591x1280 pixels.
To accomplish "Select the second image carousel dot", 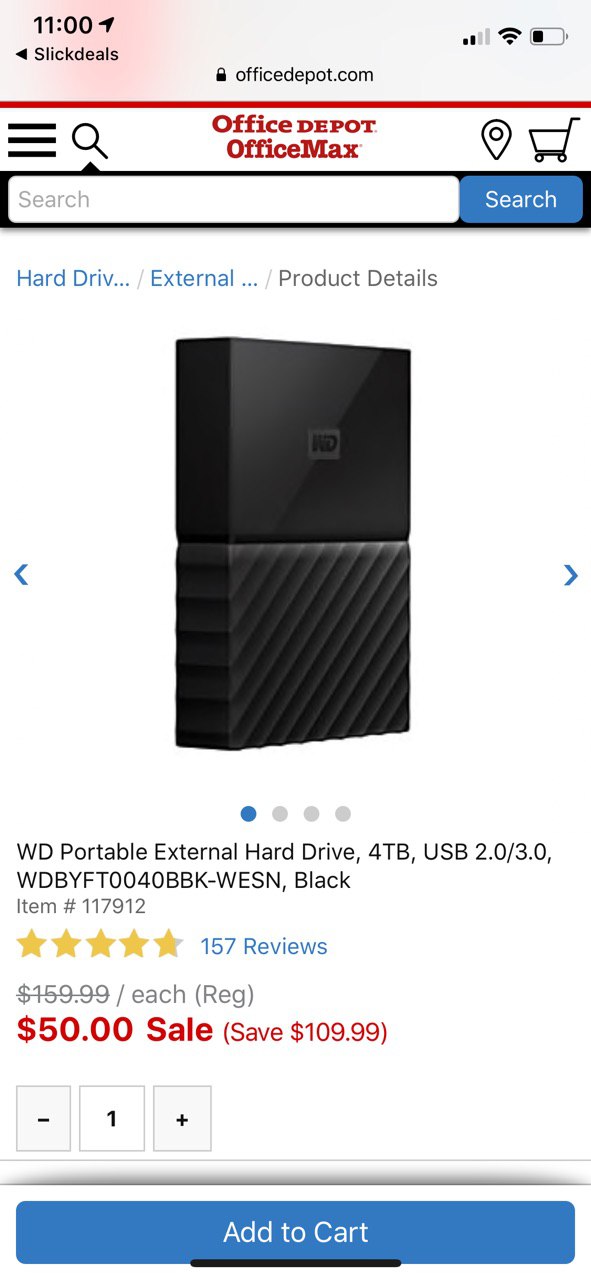I will tap(280, 814).
